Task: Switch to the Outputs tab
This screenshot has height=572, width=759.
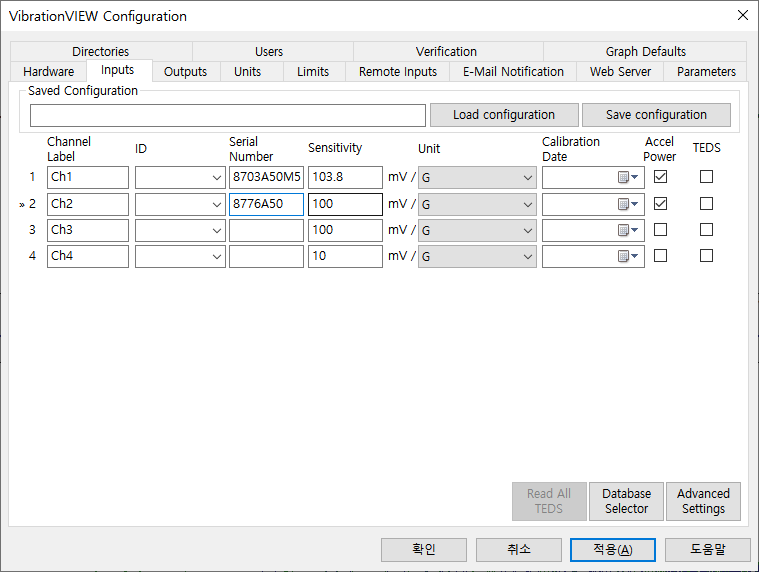Action: coord(185,72)
